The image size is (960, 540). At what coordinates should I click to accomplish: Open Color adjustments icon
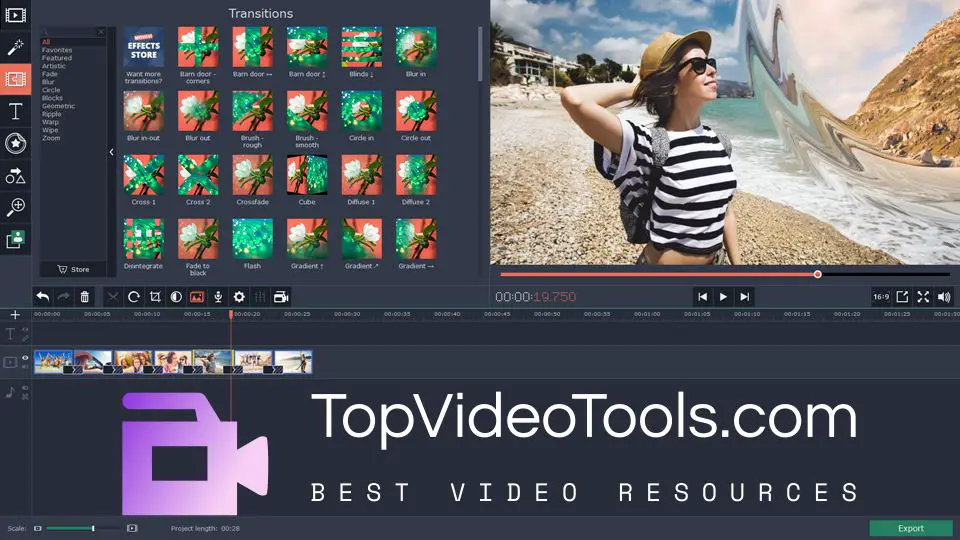(x=176, y=297)
